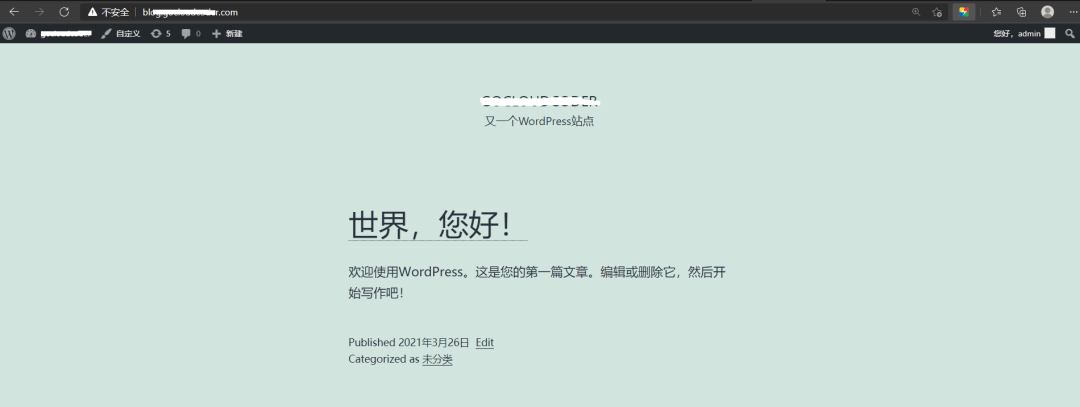Go back using the browser back arrow

point(14,12)
